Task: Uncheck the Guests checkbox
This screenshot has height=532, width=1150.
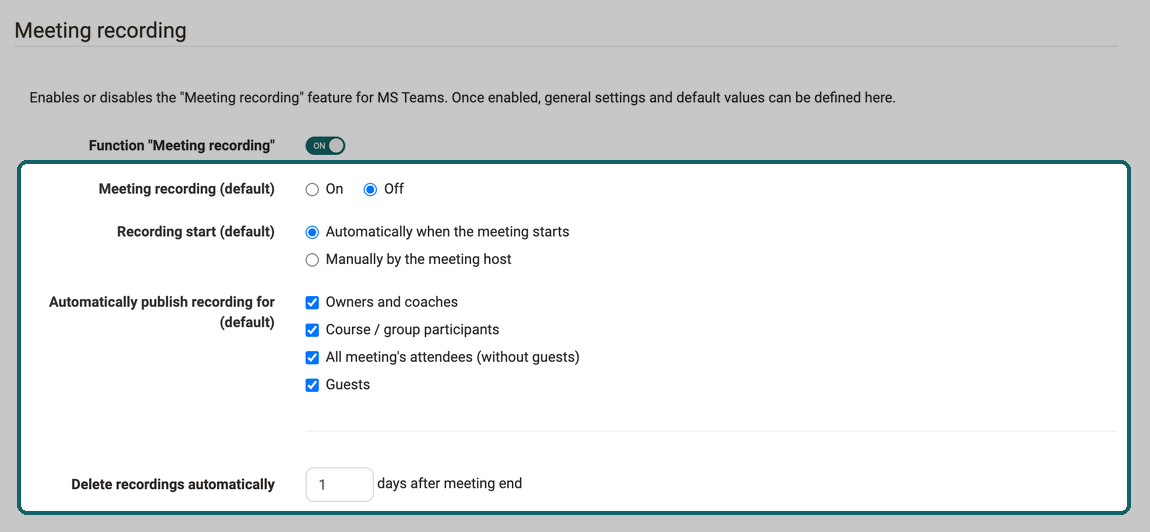Action: click(312, 385)
